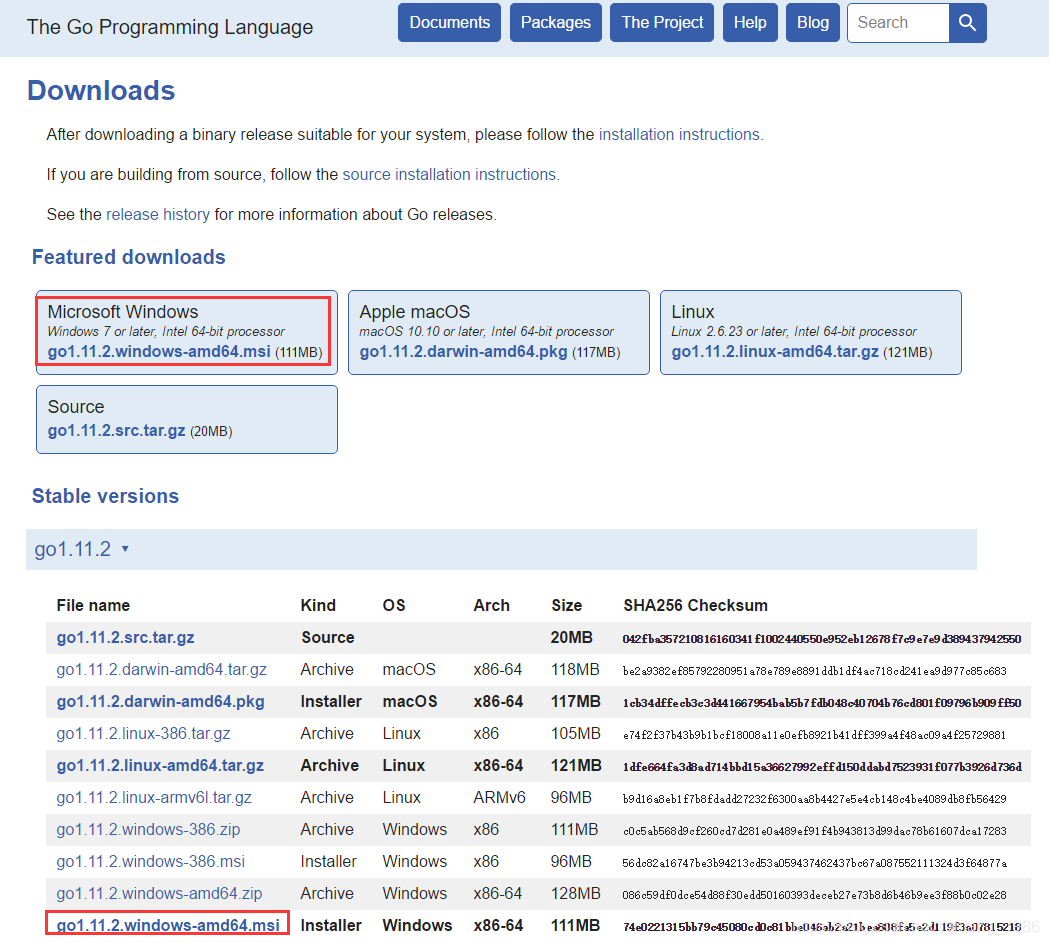Screen dimensions: 1049x945
Task: Open the installation instructions link
Action: [679, 134]
